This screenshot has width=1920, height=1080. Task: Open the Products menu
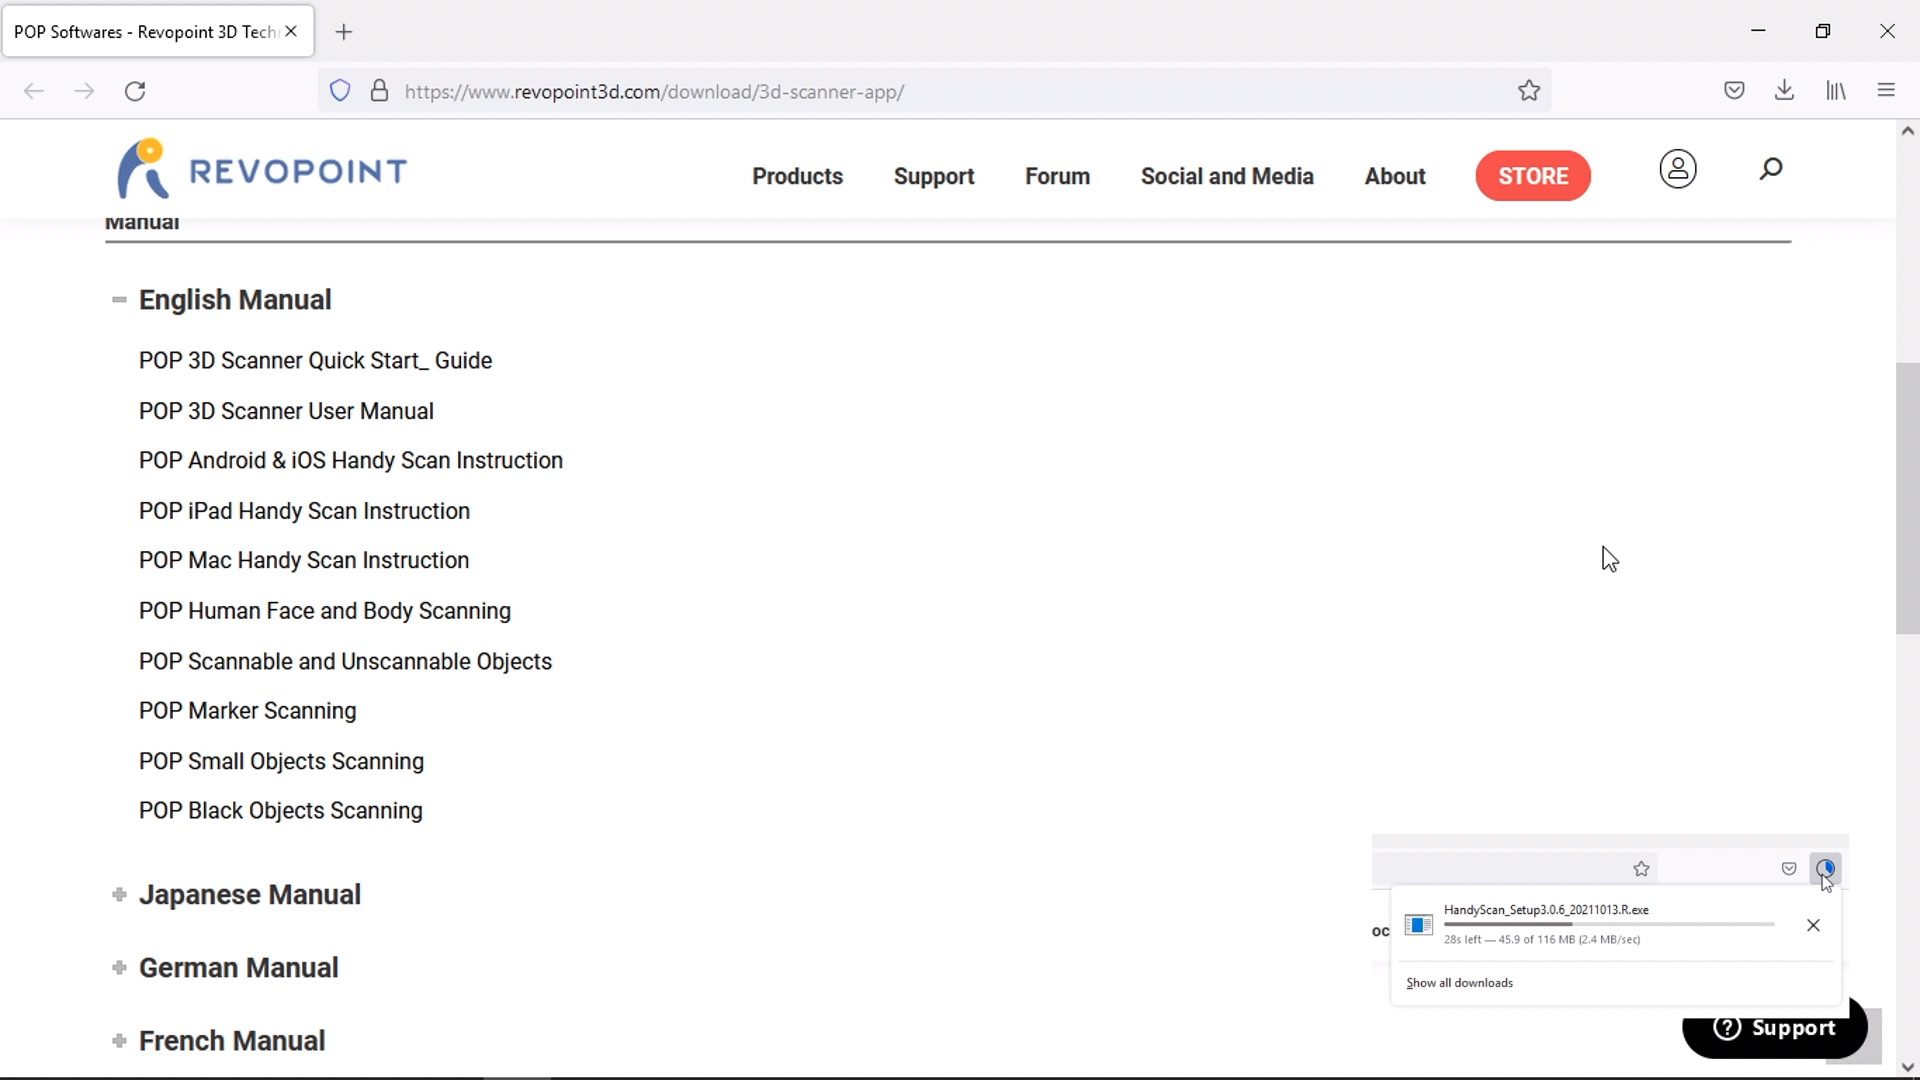(797, 176)
